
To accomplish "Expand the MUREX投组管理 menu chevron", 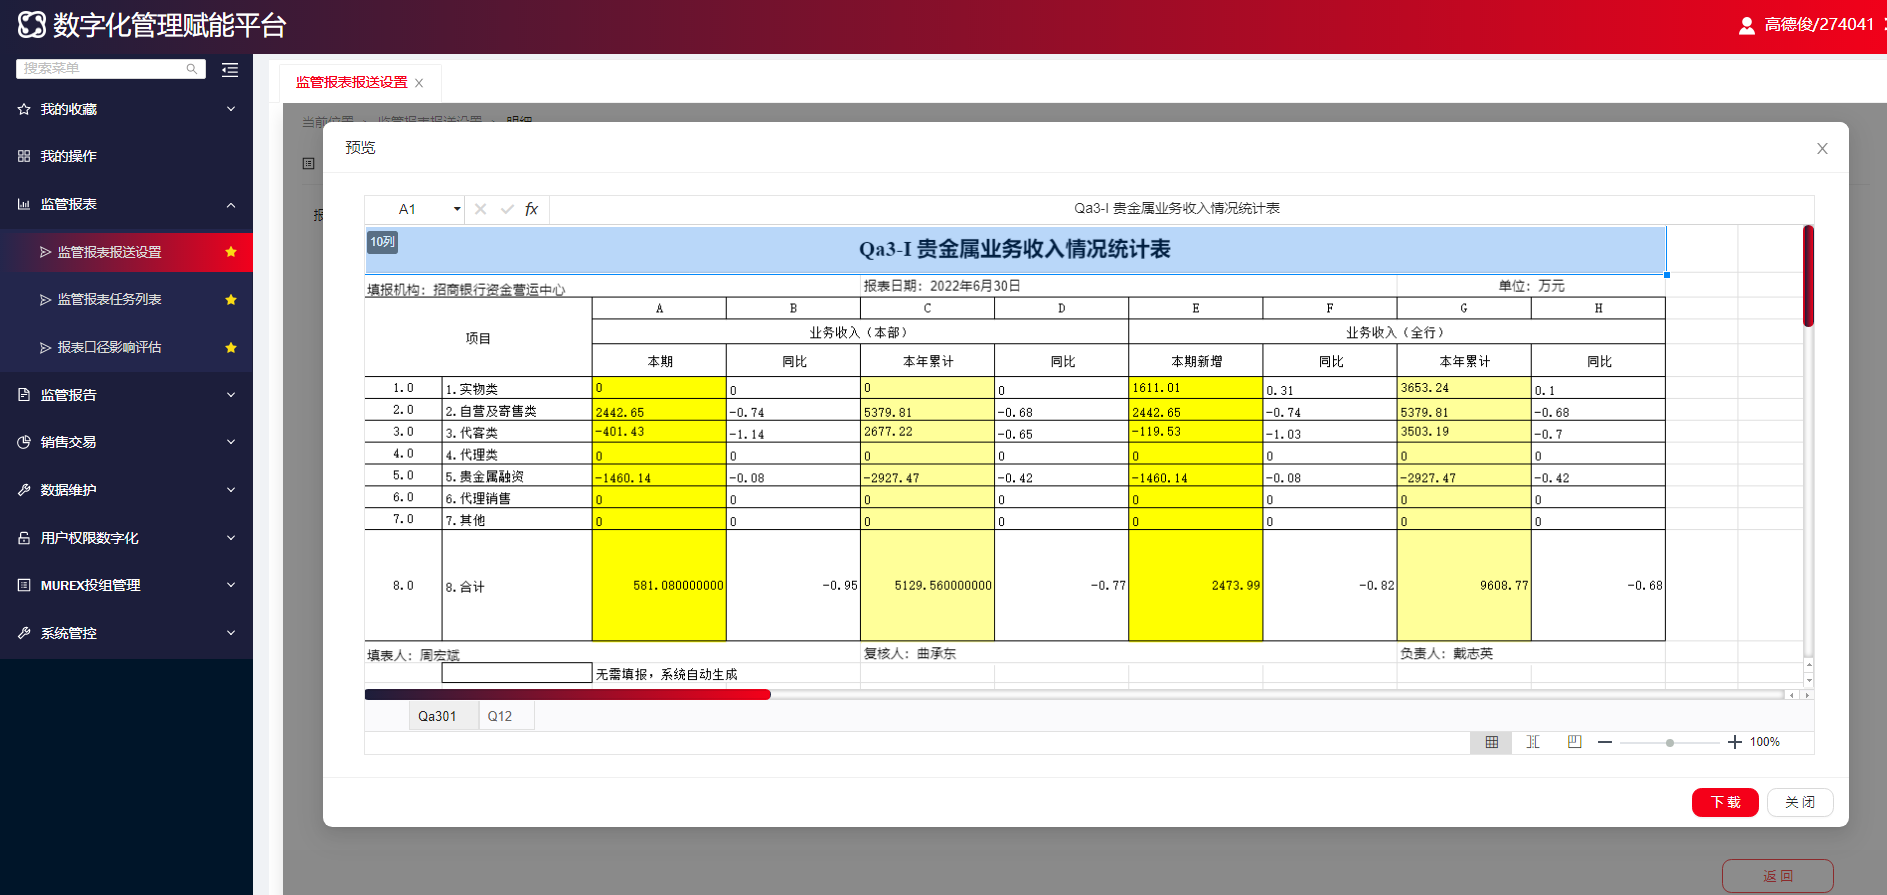I will 231,585.
